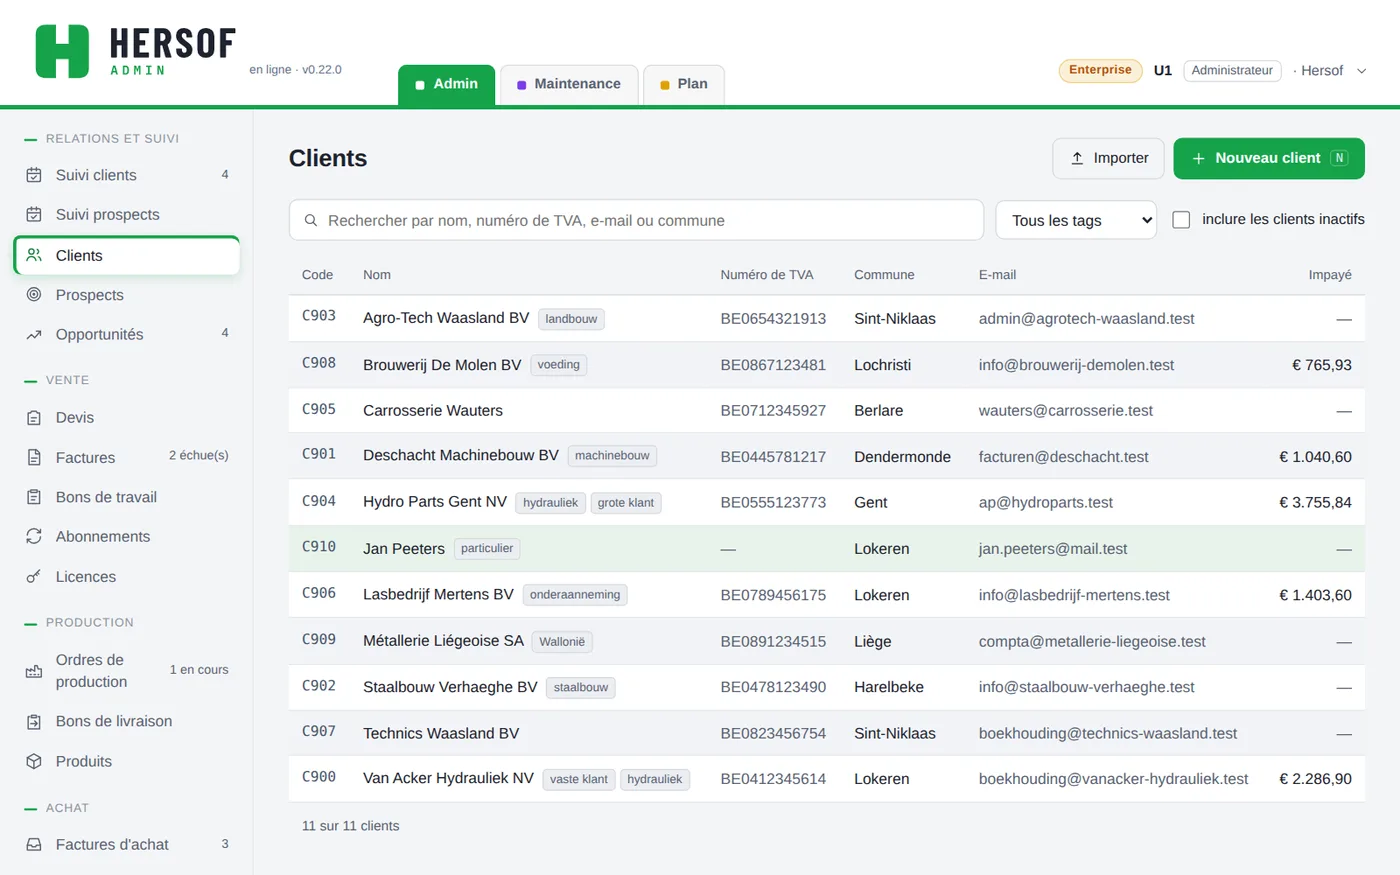Click the staalbouw tag on Staalbouw Verhaeghe
This screenshot has width=1400, height=875.
tap(581, 688)
